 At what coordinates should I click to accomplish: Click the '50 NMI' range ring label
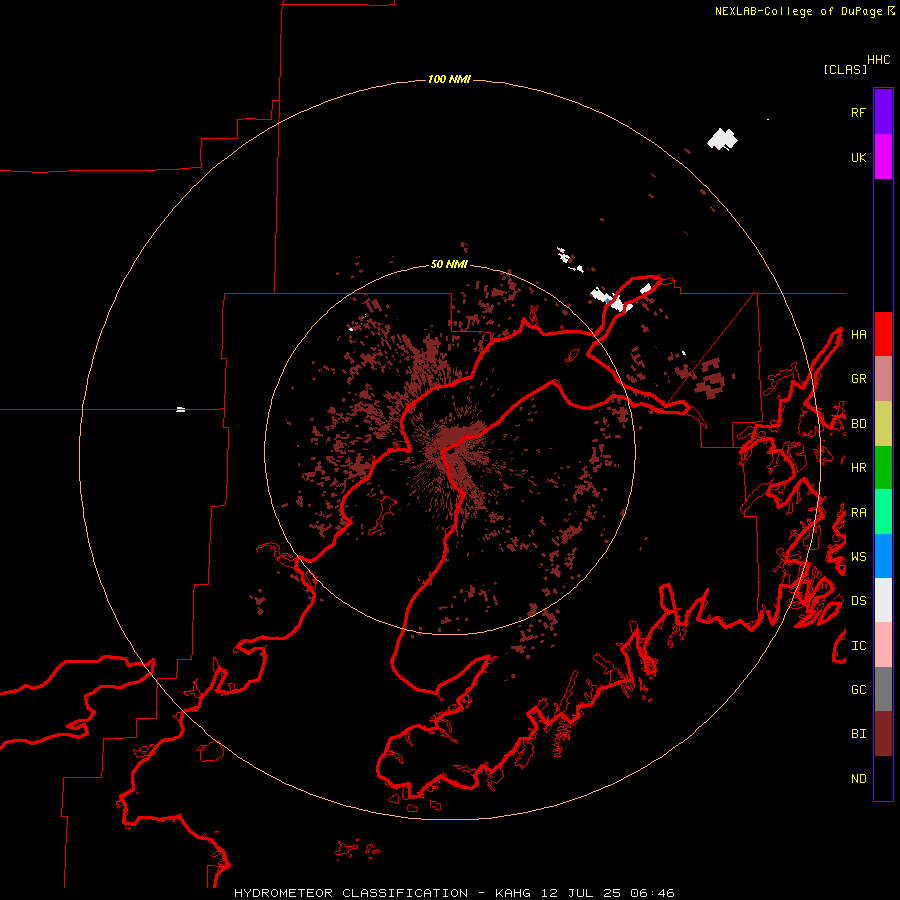(x=449, y=264)
